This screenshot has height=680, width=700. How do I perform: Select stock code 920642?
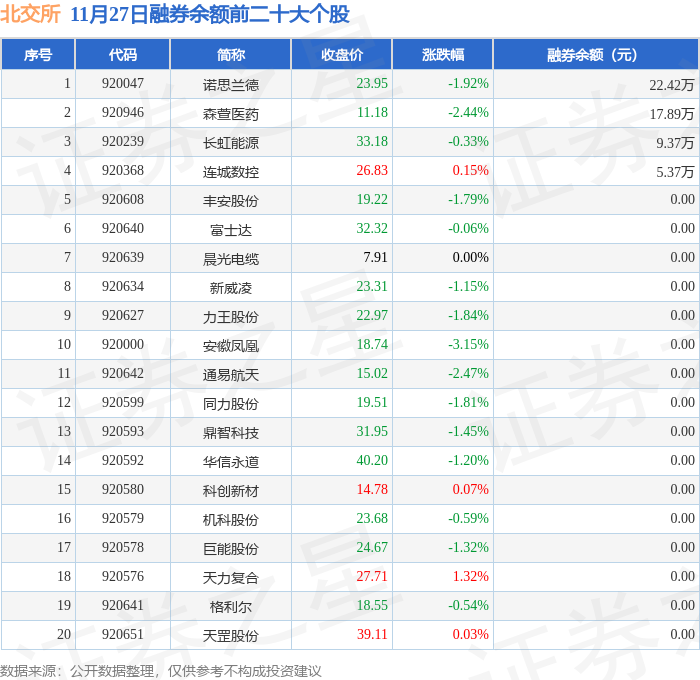click(x=123, y=374)
